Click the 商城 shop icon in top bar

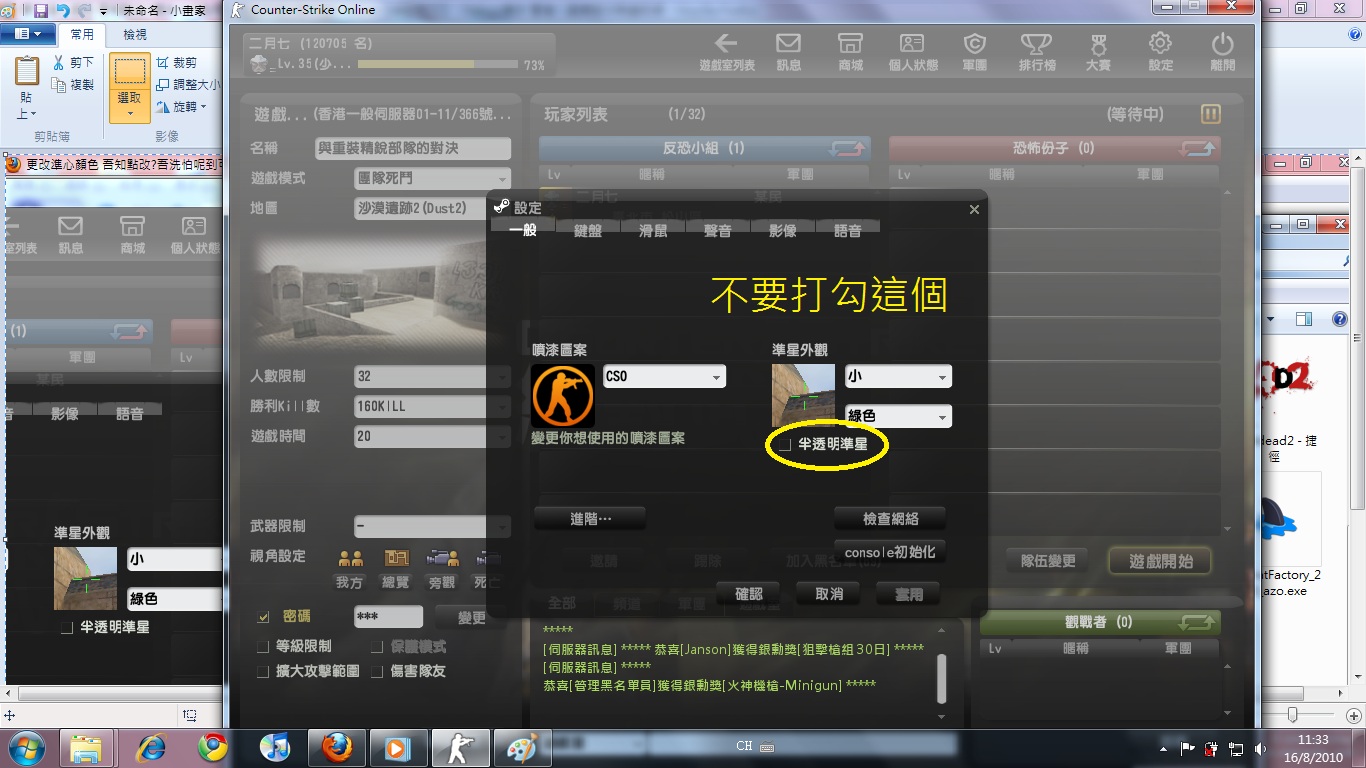[850, 45]
